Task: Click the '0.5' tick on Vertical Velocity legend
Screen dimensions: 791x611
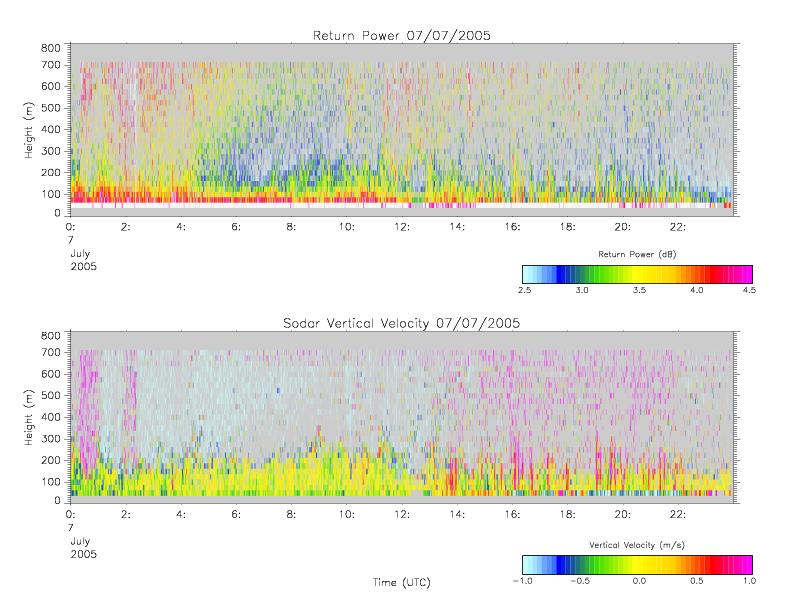Action: pos(697,581)
